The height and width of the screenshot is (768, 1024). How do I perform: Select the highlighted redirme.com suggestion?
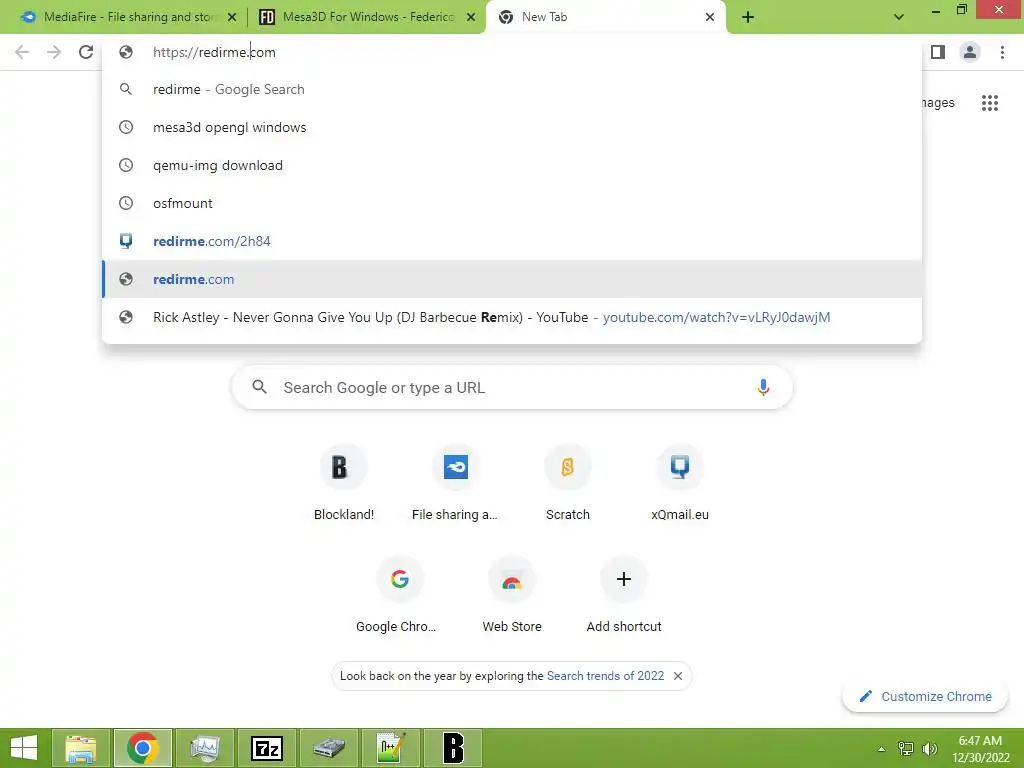[512, 279]
